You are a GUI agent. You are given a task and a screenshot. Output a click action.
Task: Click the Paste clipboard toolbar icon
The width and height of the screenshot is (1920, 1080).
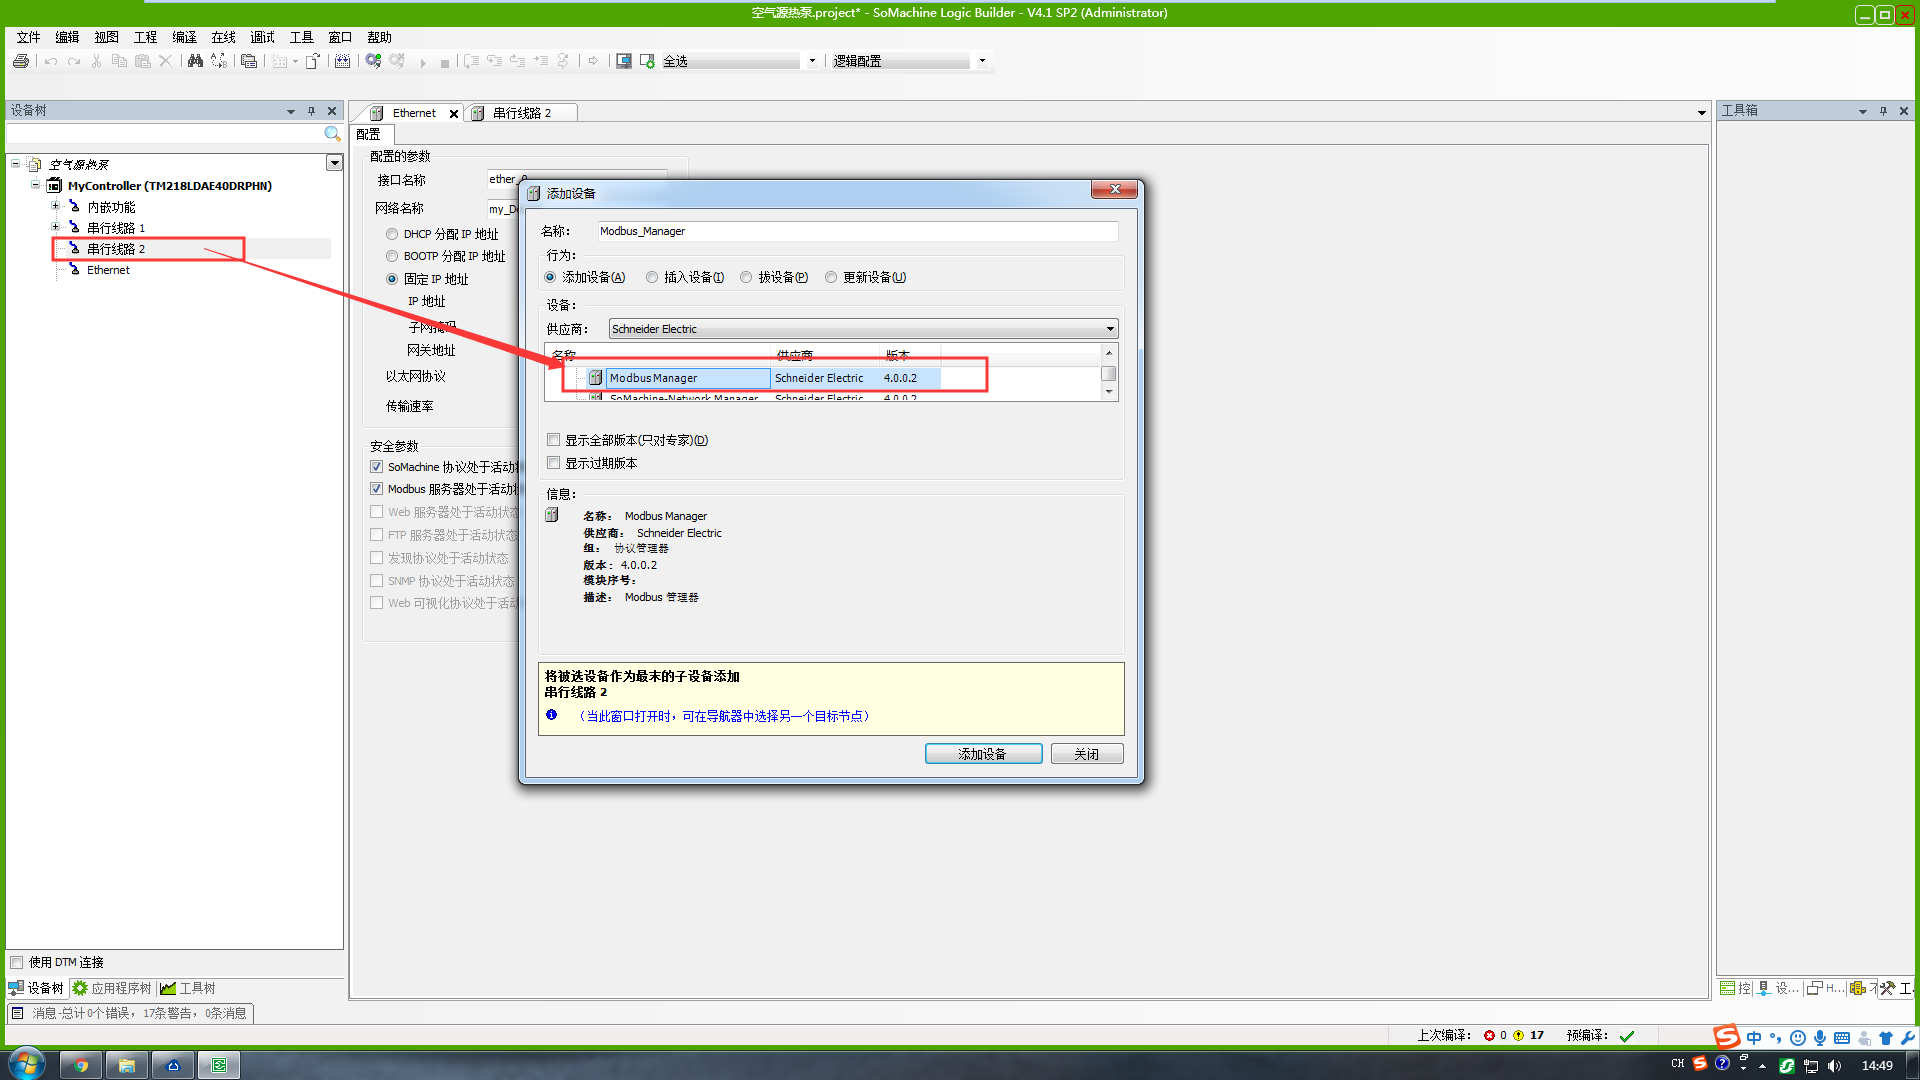[143, 61]
